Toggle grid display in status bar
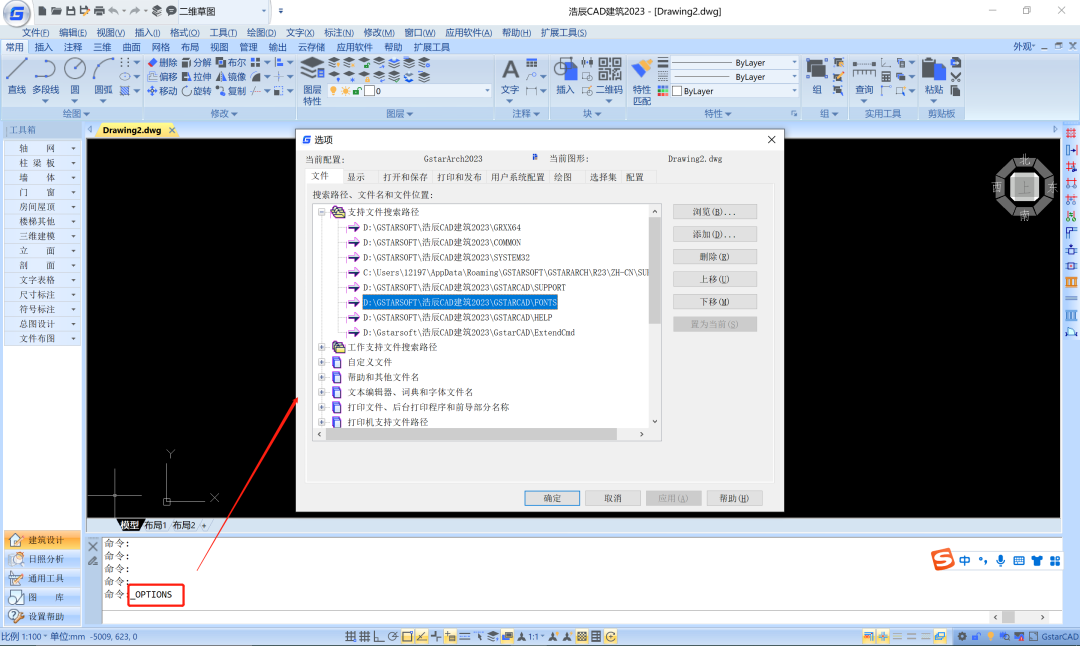 click(x=364, y=636)
